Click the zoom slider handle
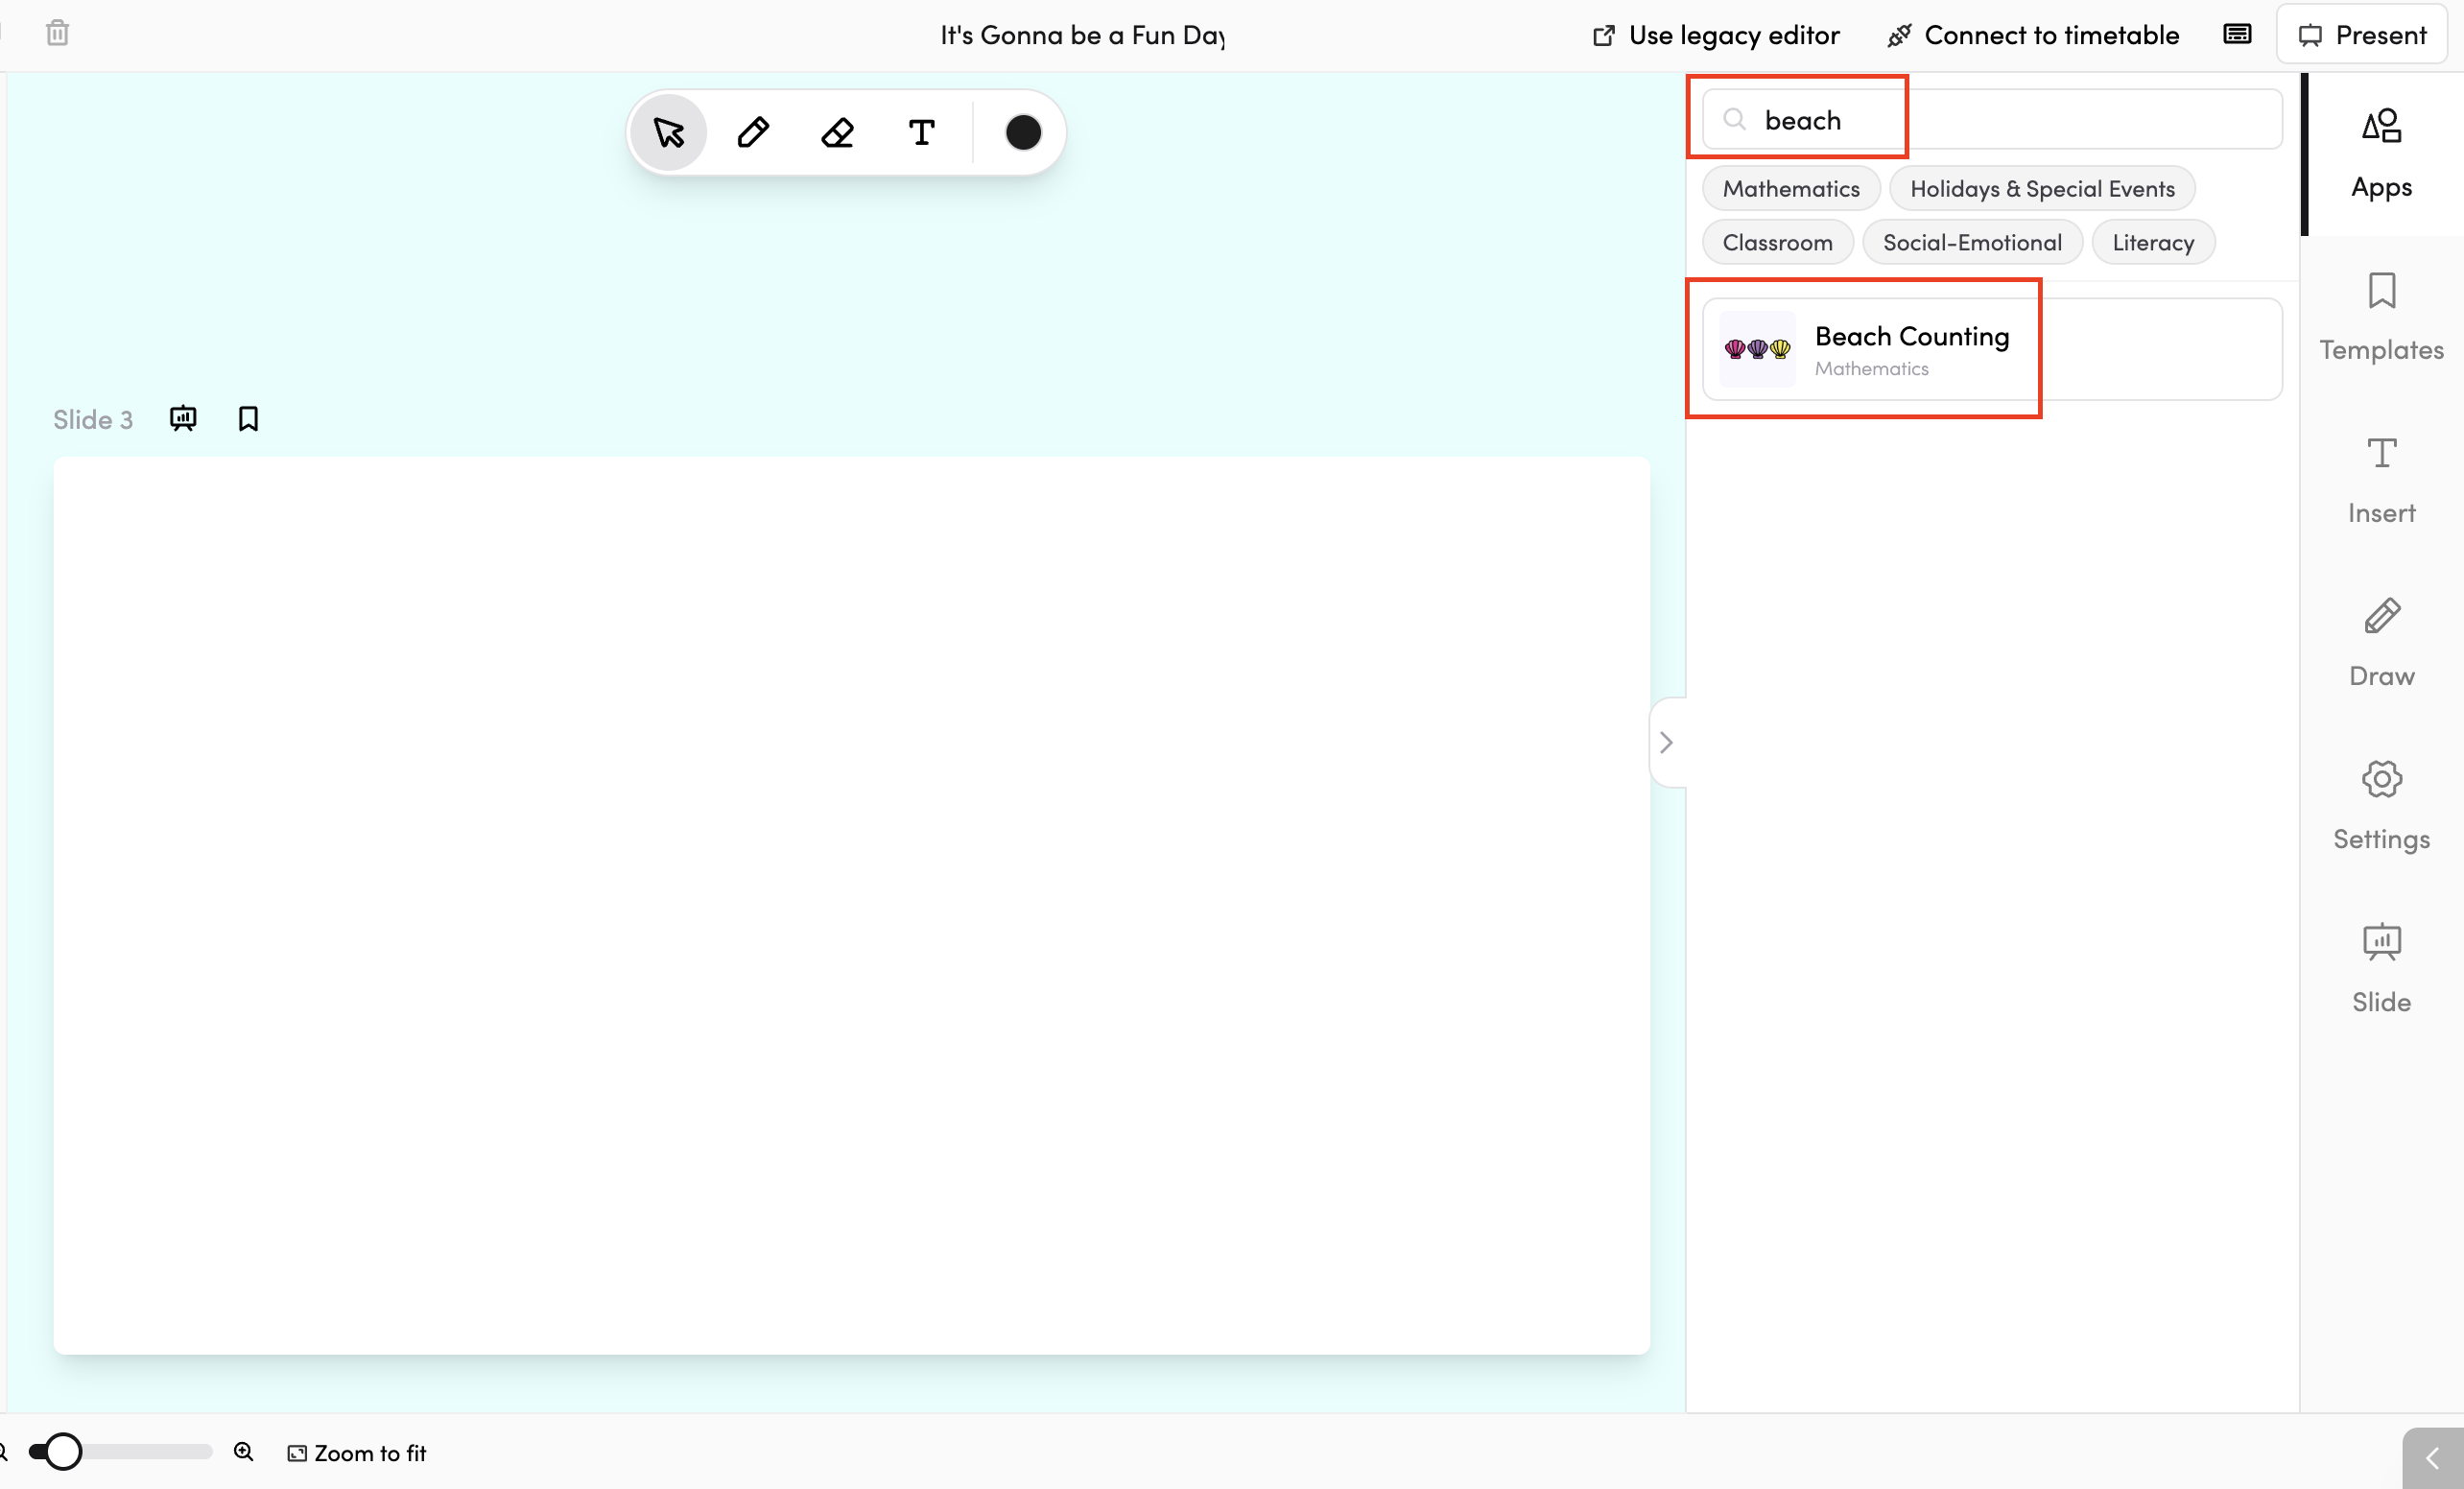Image resolution: width=2464 pixels, height=1489 pixels. [x=63, y=1452]
